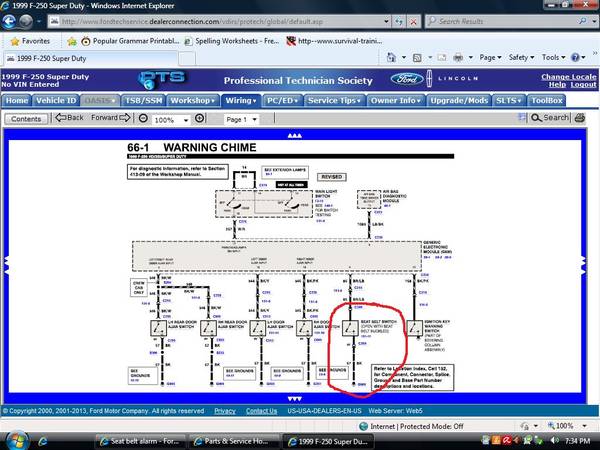
Task: Click the search magnifier in search box
Action: click(x=583, y=21)
